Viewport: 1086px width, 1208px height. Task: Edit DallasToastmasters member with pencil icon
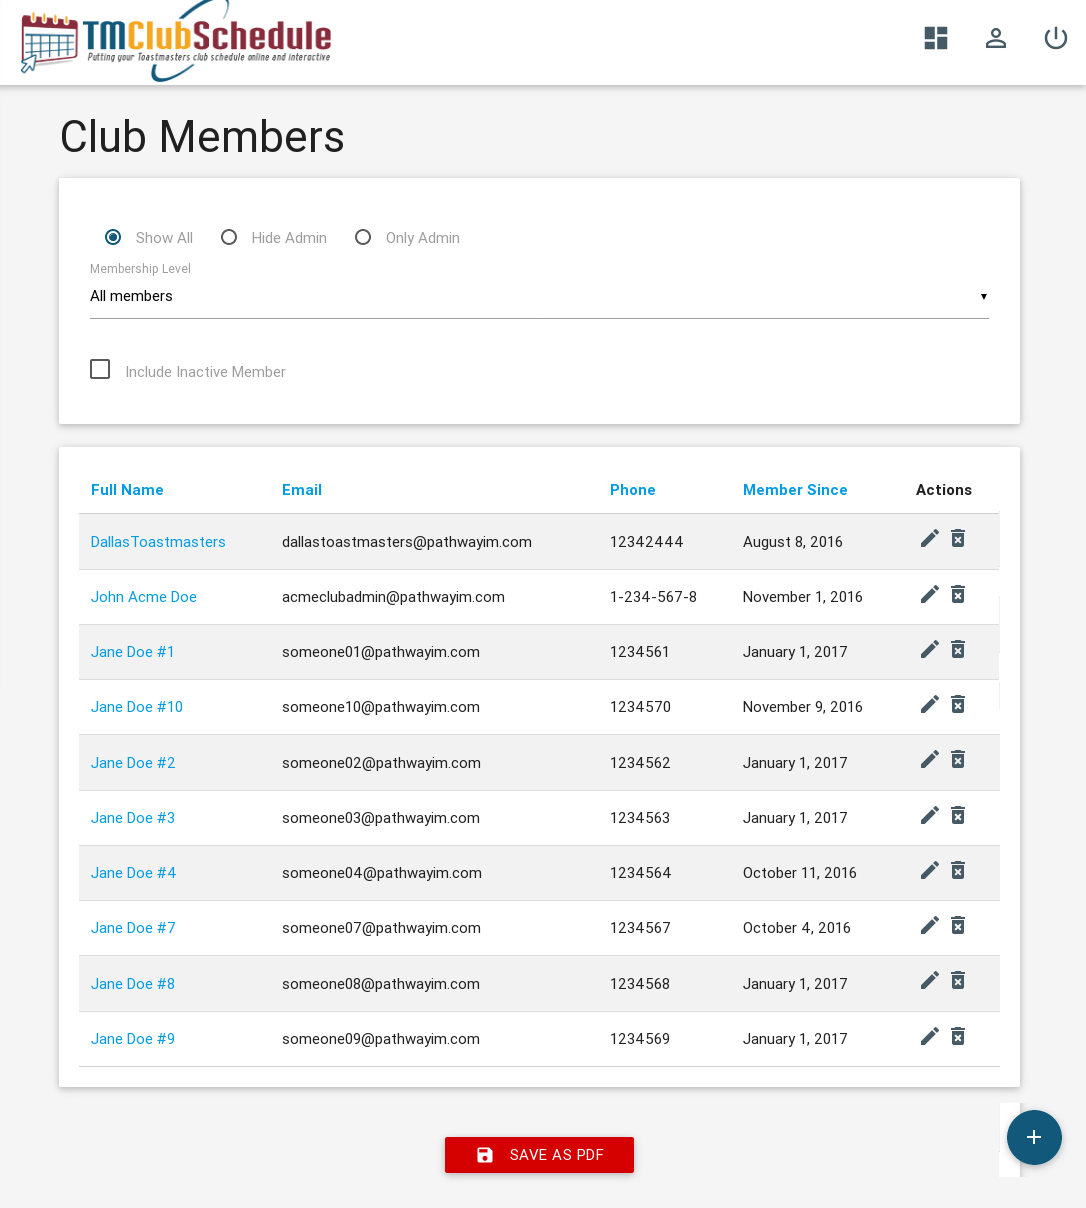930,539
